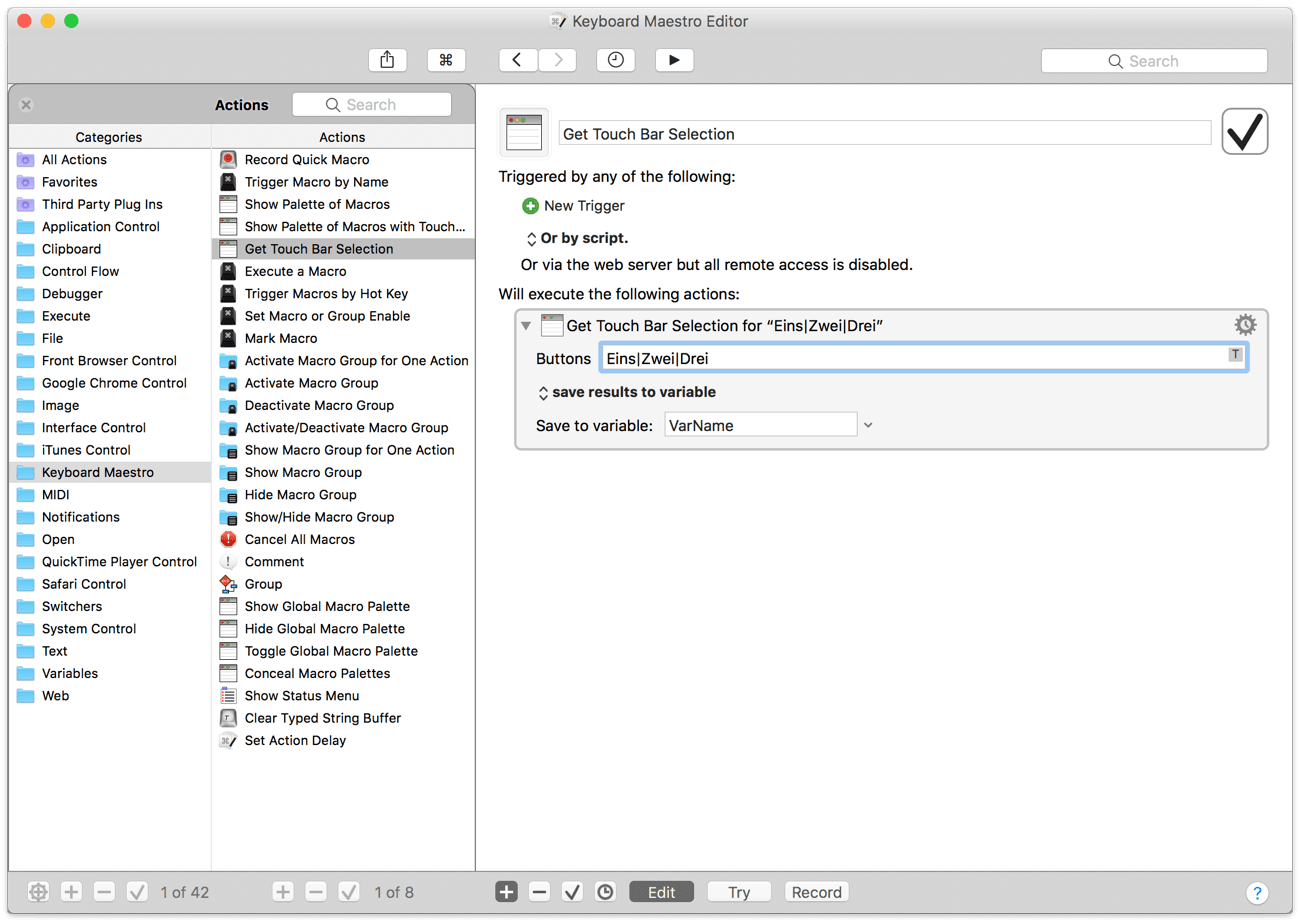Collapse the Get Touch Bar Selection action
The image size is (1300, 921).
pos(525,325)
